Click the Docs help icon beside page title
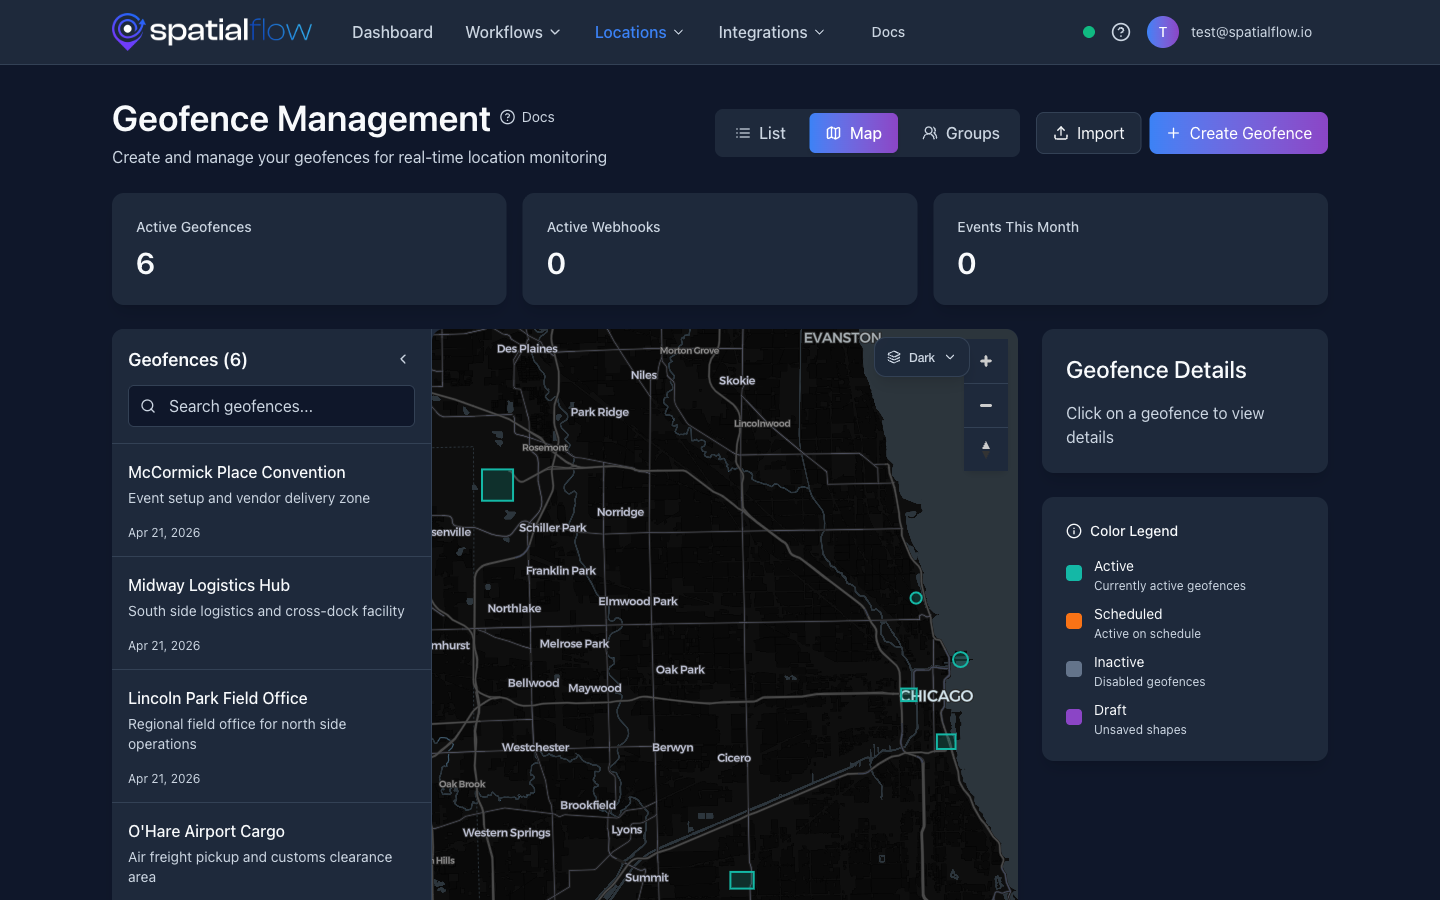Screen dimensions: 1440x900 click(507, 117)
